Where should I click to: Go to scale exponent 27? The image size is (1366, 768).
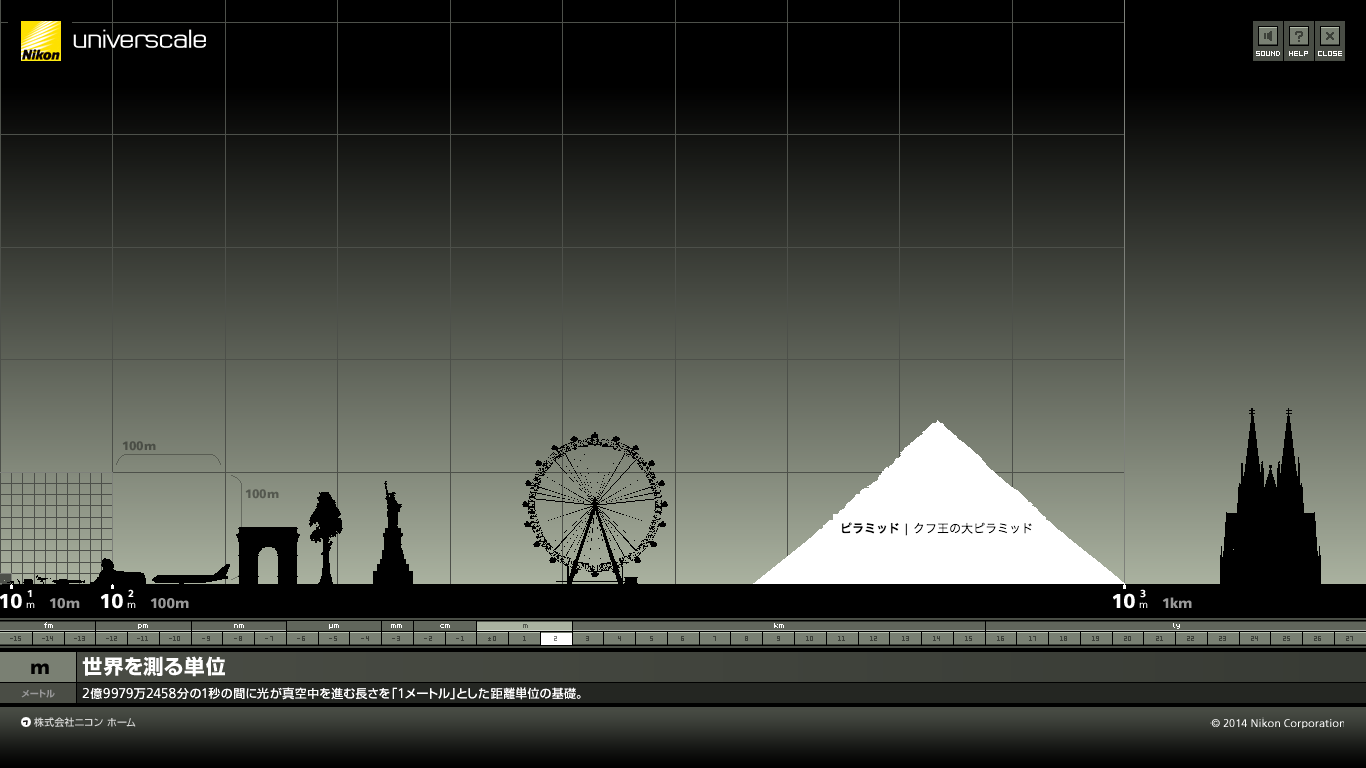tap(1350, 638)
